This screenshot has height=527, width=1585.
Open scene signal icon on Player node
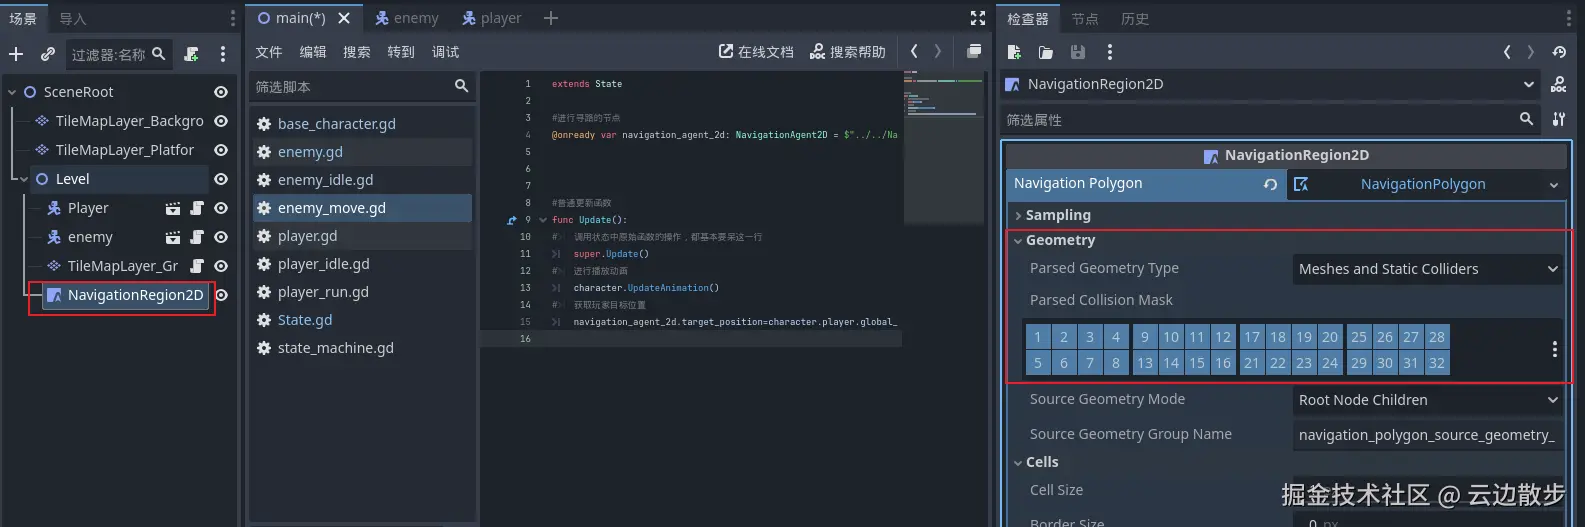coord(173,208)
